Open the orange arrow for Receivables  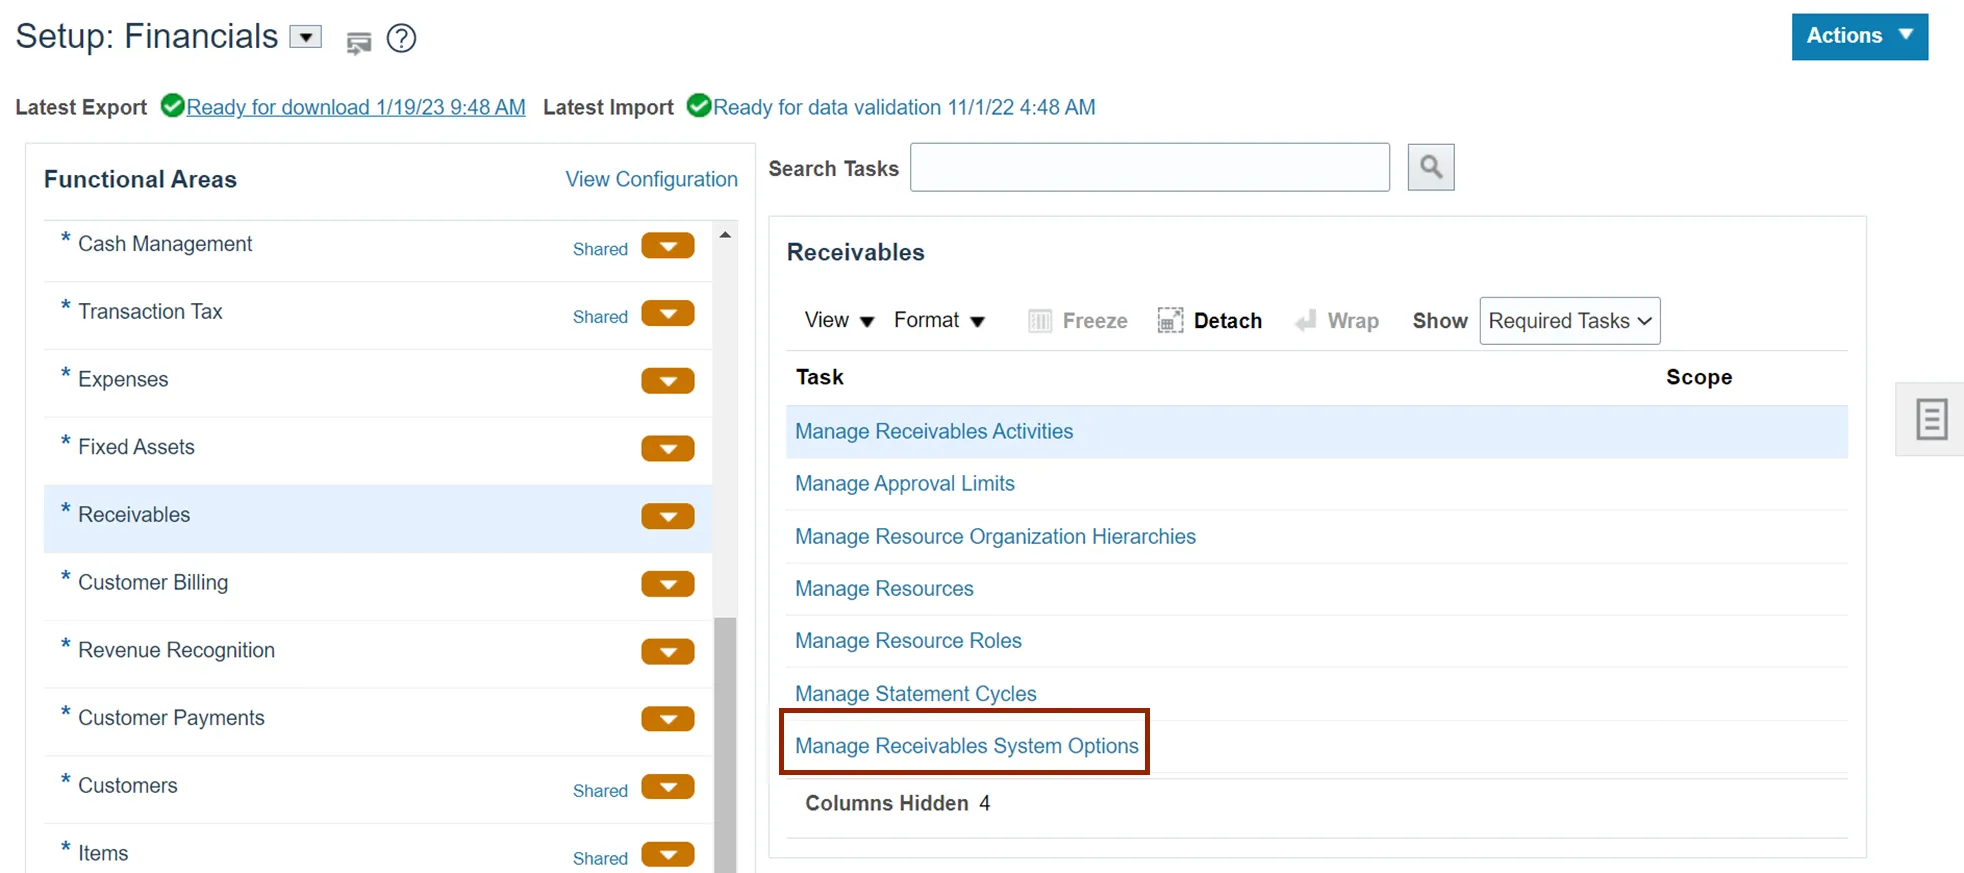[x=668, y=516]
